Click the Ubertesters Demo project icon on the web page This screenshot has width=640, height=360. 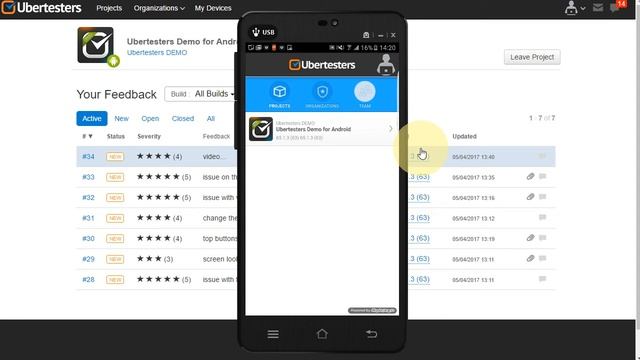pyautogui.click(x=97, y=46)
